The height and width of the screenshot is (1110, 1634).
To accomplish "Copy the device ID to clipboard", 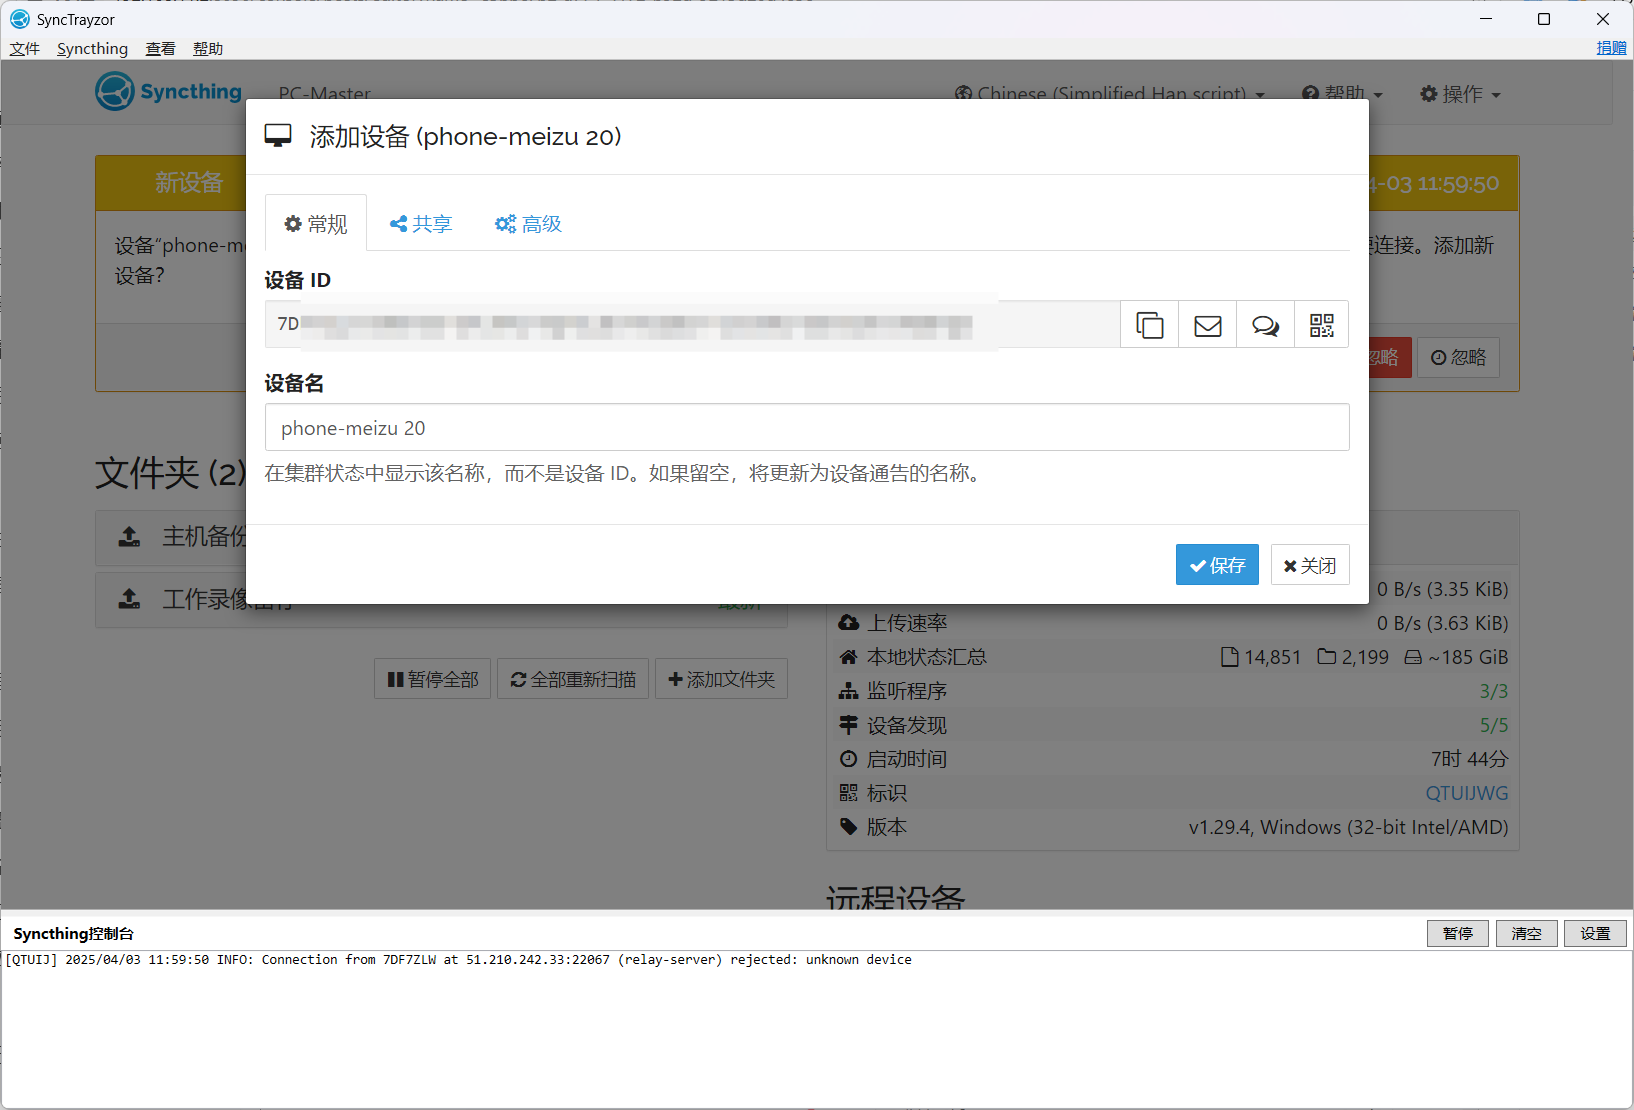I will (x=1149, y=325).
